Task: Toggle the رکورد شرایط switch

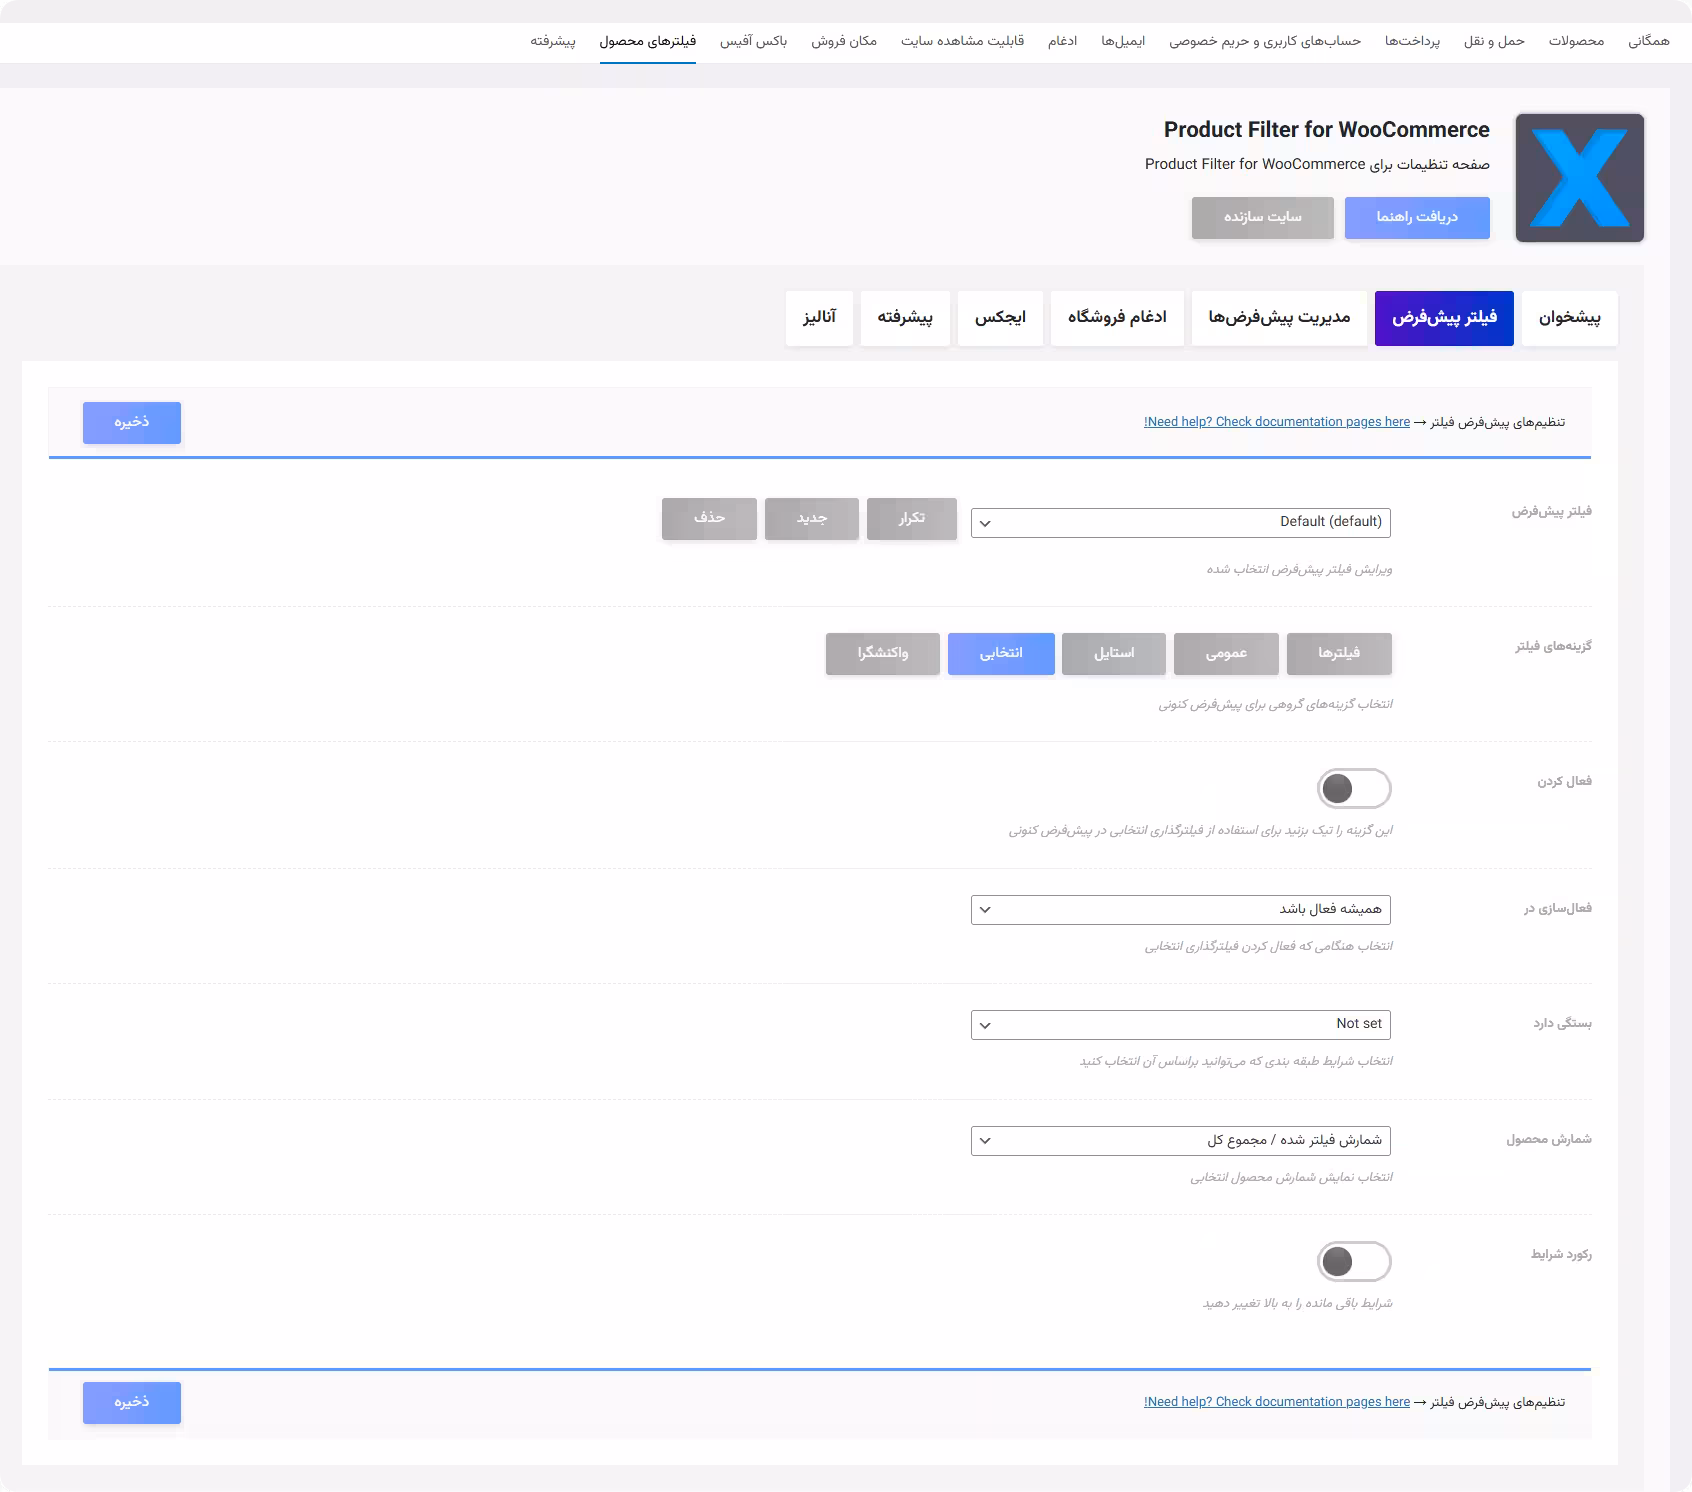Action: coord(1354,1261)
